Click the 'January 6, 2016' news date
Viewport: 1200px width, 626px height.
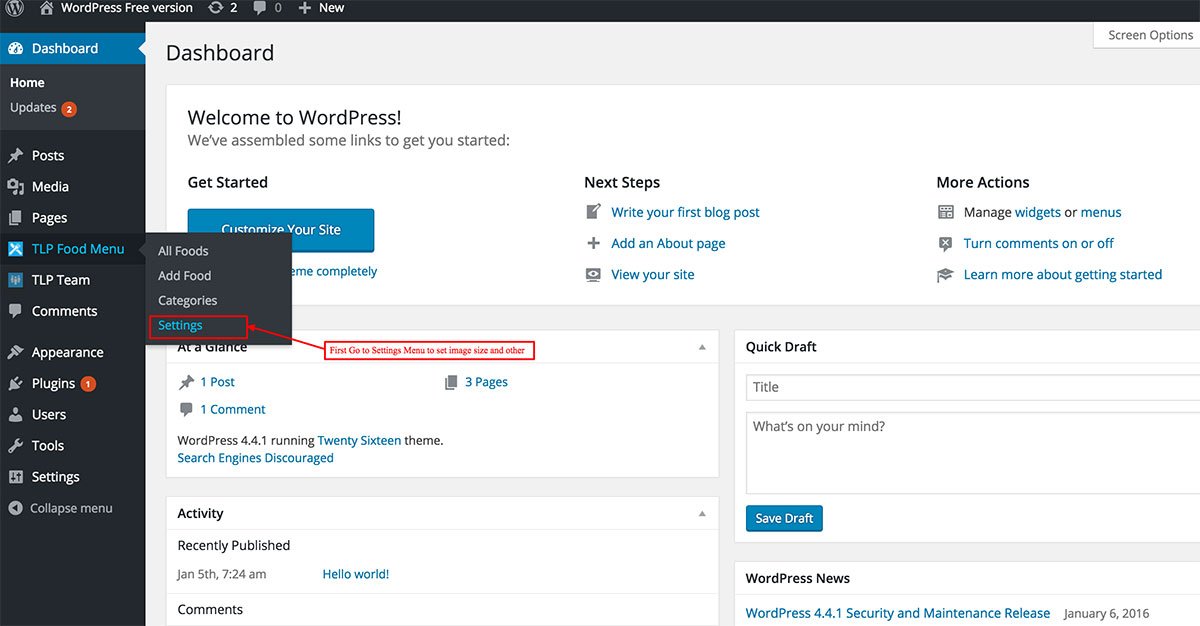point(1107,613)
